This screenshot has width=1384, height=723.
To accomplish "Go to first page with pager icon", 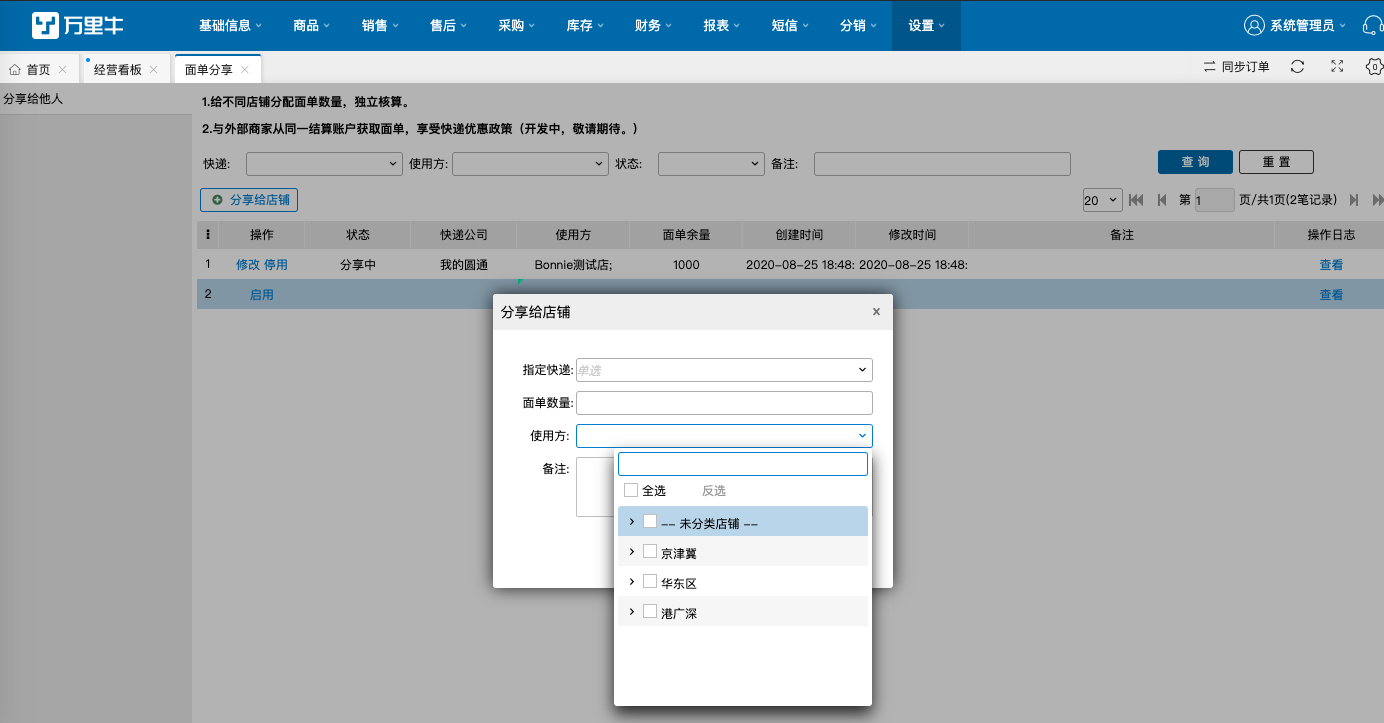I will [x=1136, y=200].
